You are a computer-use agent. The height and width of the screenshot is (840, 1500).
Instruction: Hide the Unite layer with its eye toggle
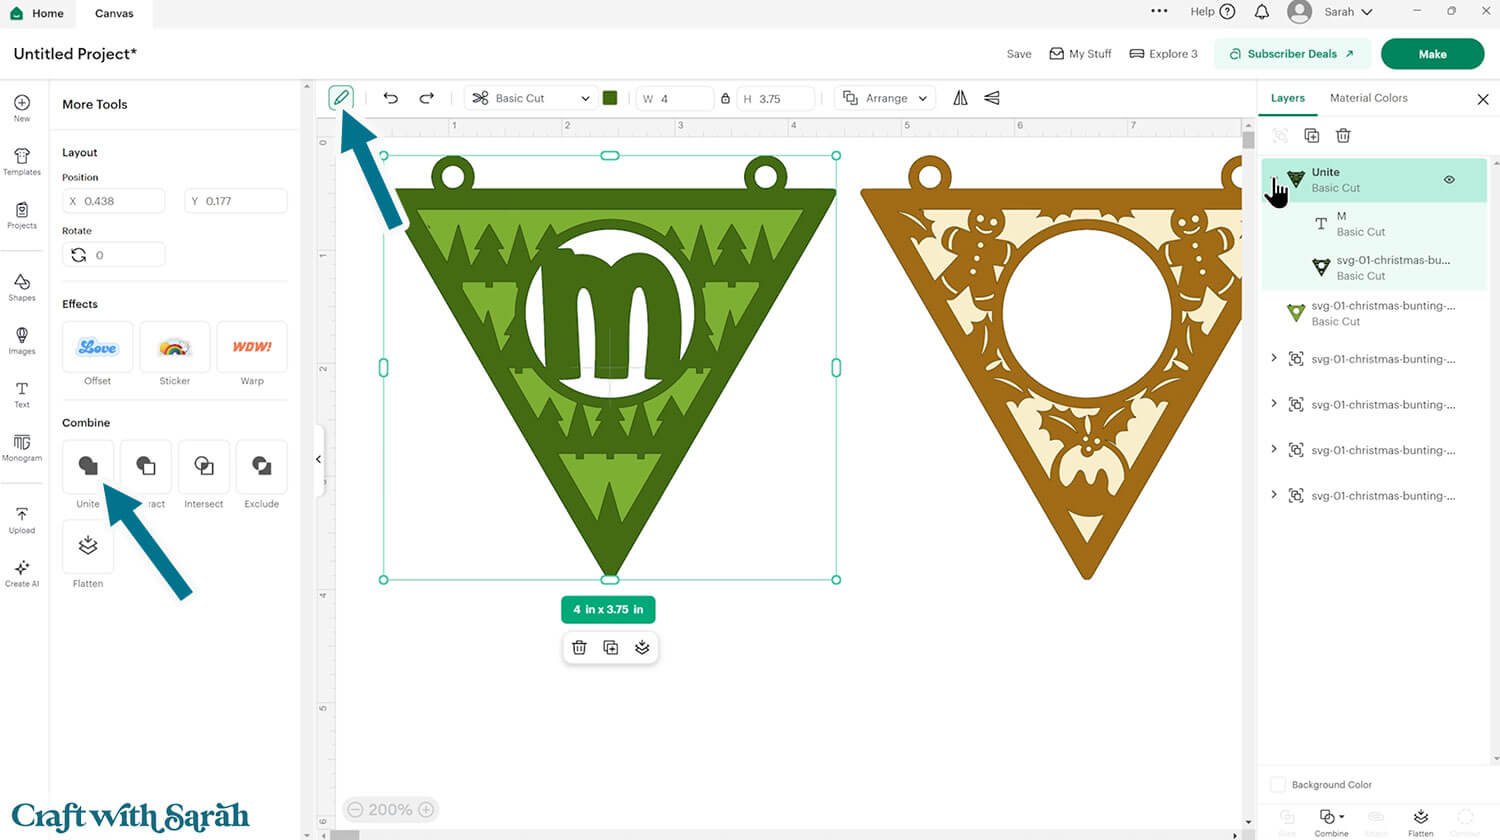click(x=1449, y=180)
